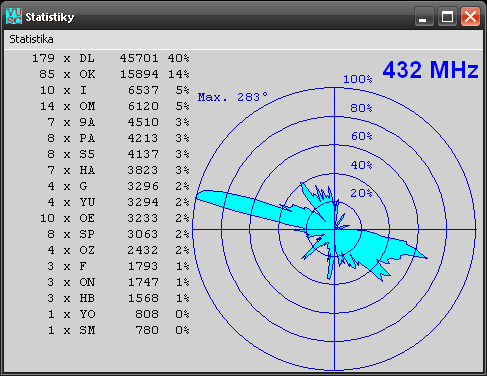Click the 20% ring label
Viewport: 487px width, 376px height.
pos(361,193)
